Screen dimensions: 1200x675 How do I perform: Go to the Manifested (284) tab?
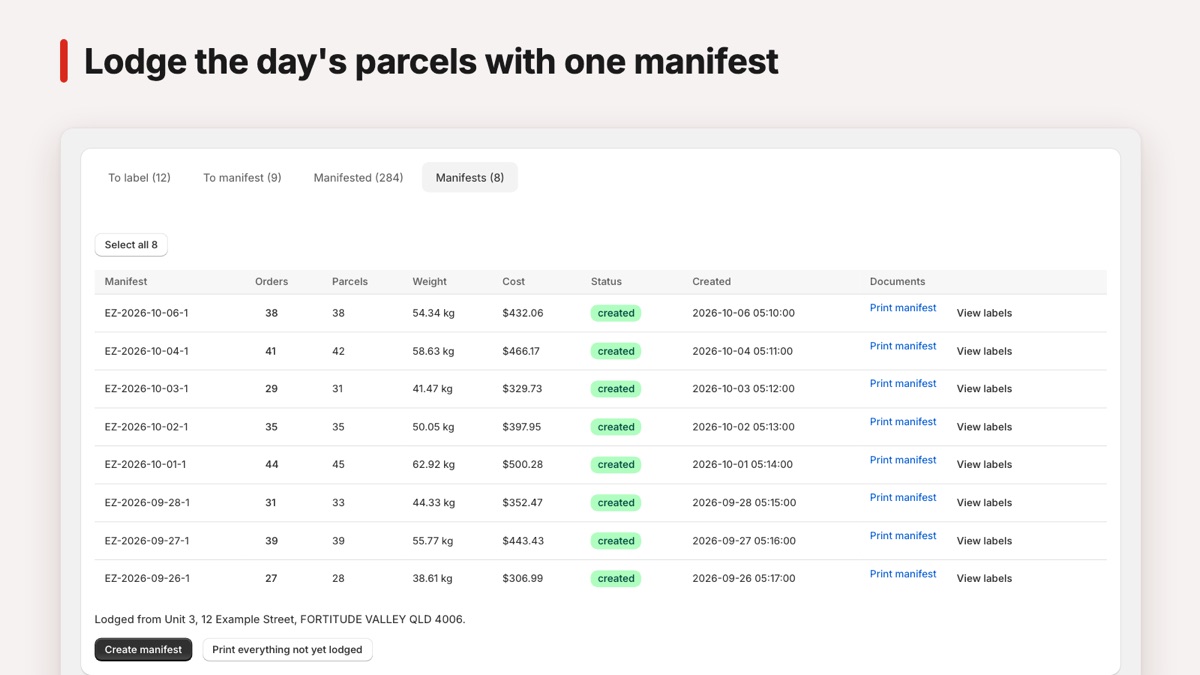(x=358, y=177)
